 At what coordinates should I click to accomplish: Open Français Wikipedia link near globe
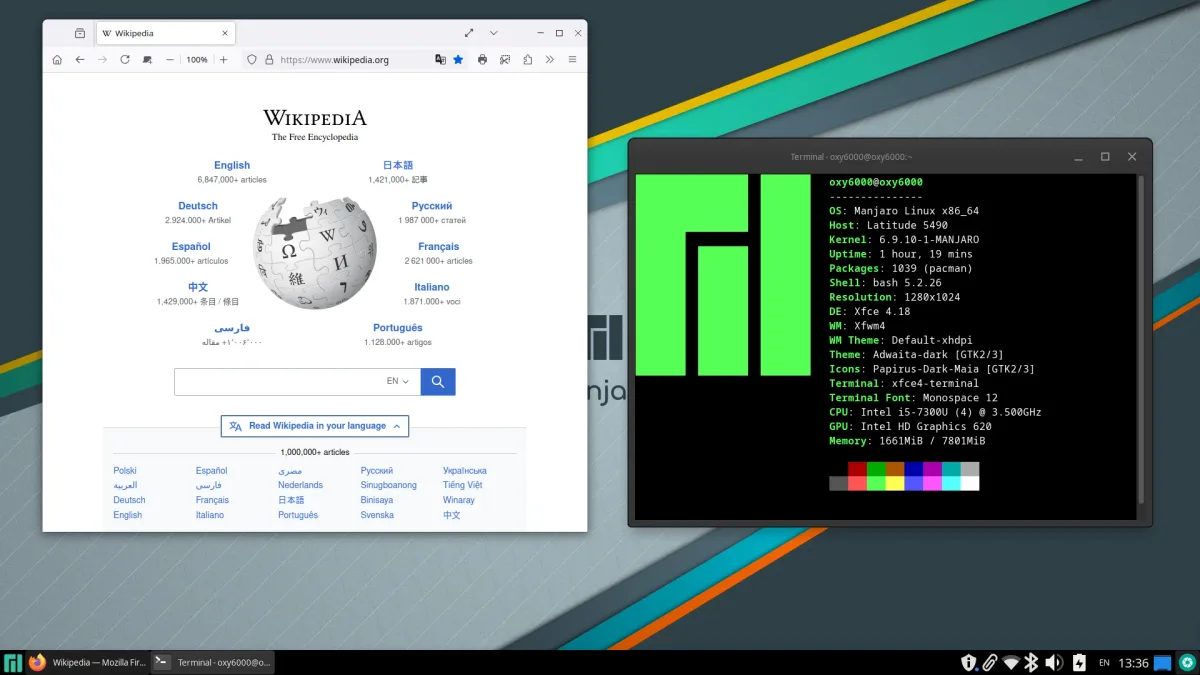click(439, 246)
